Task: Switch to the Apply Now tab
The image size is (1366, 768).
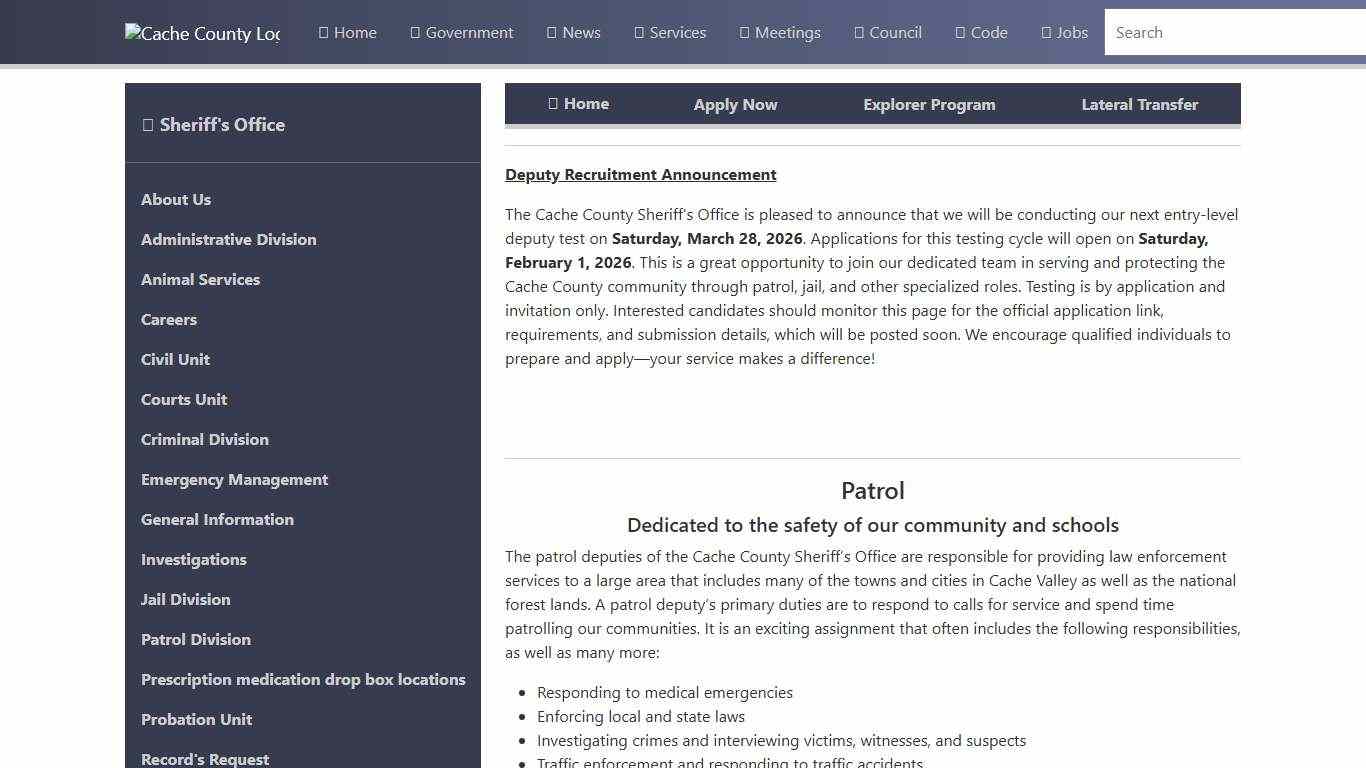Action: [x=735, y=104]
